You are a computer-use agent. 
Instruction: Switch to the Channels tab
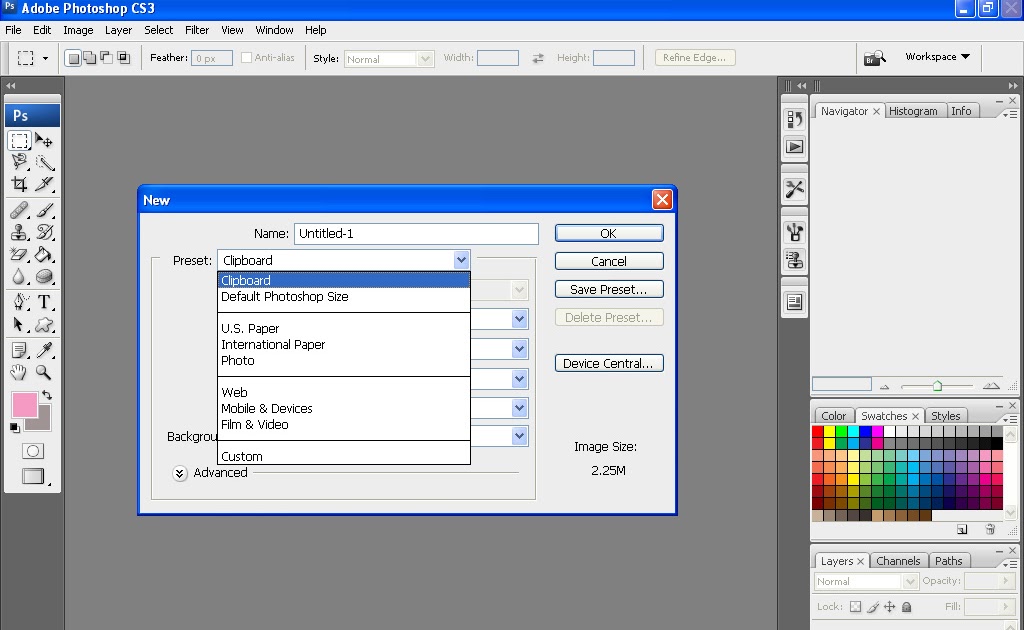[898, 561]
